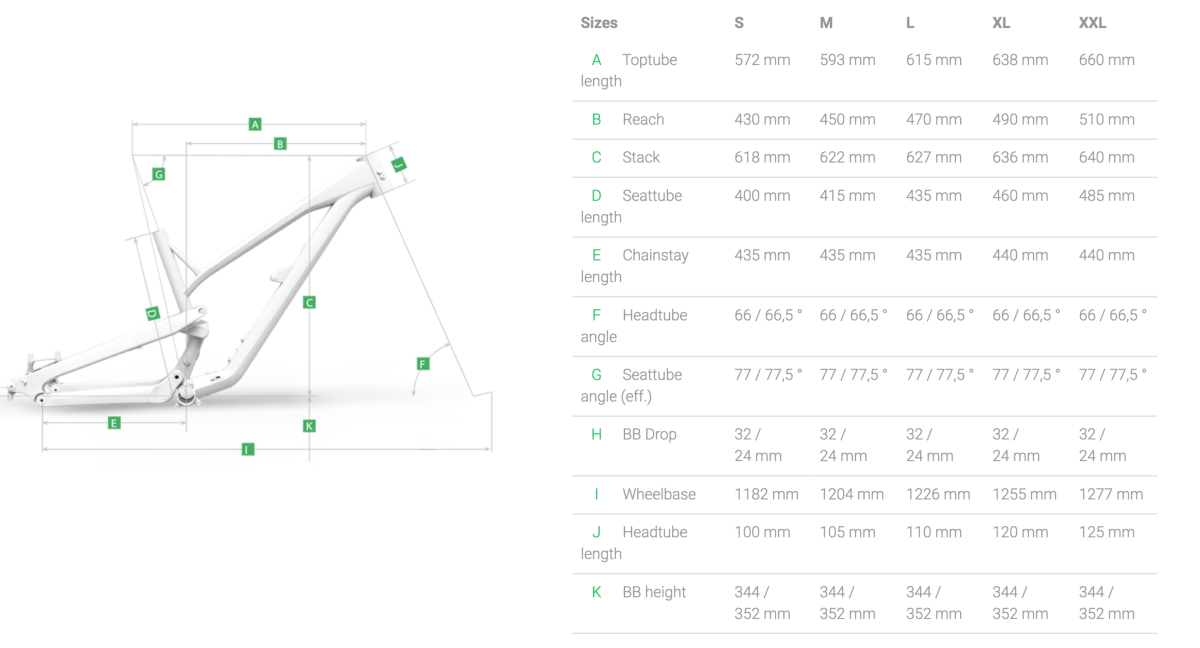Select the S size column header
This screenshot has width=1200, height=648.
point(739,23)
